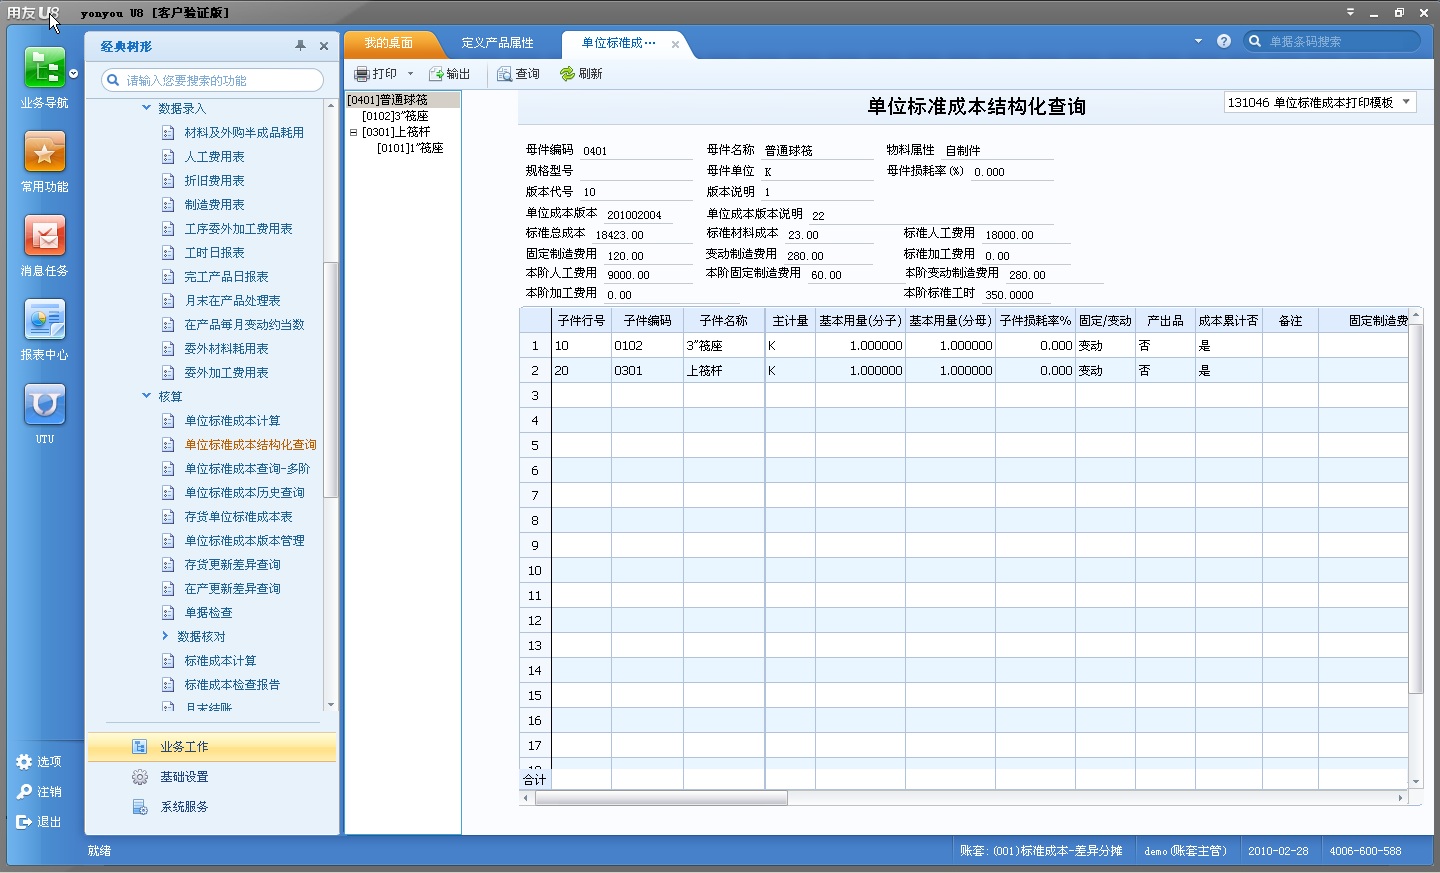Click cell 0102 in row 1
1440x873 pixels.
647,345
